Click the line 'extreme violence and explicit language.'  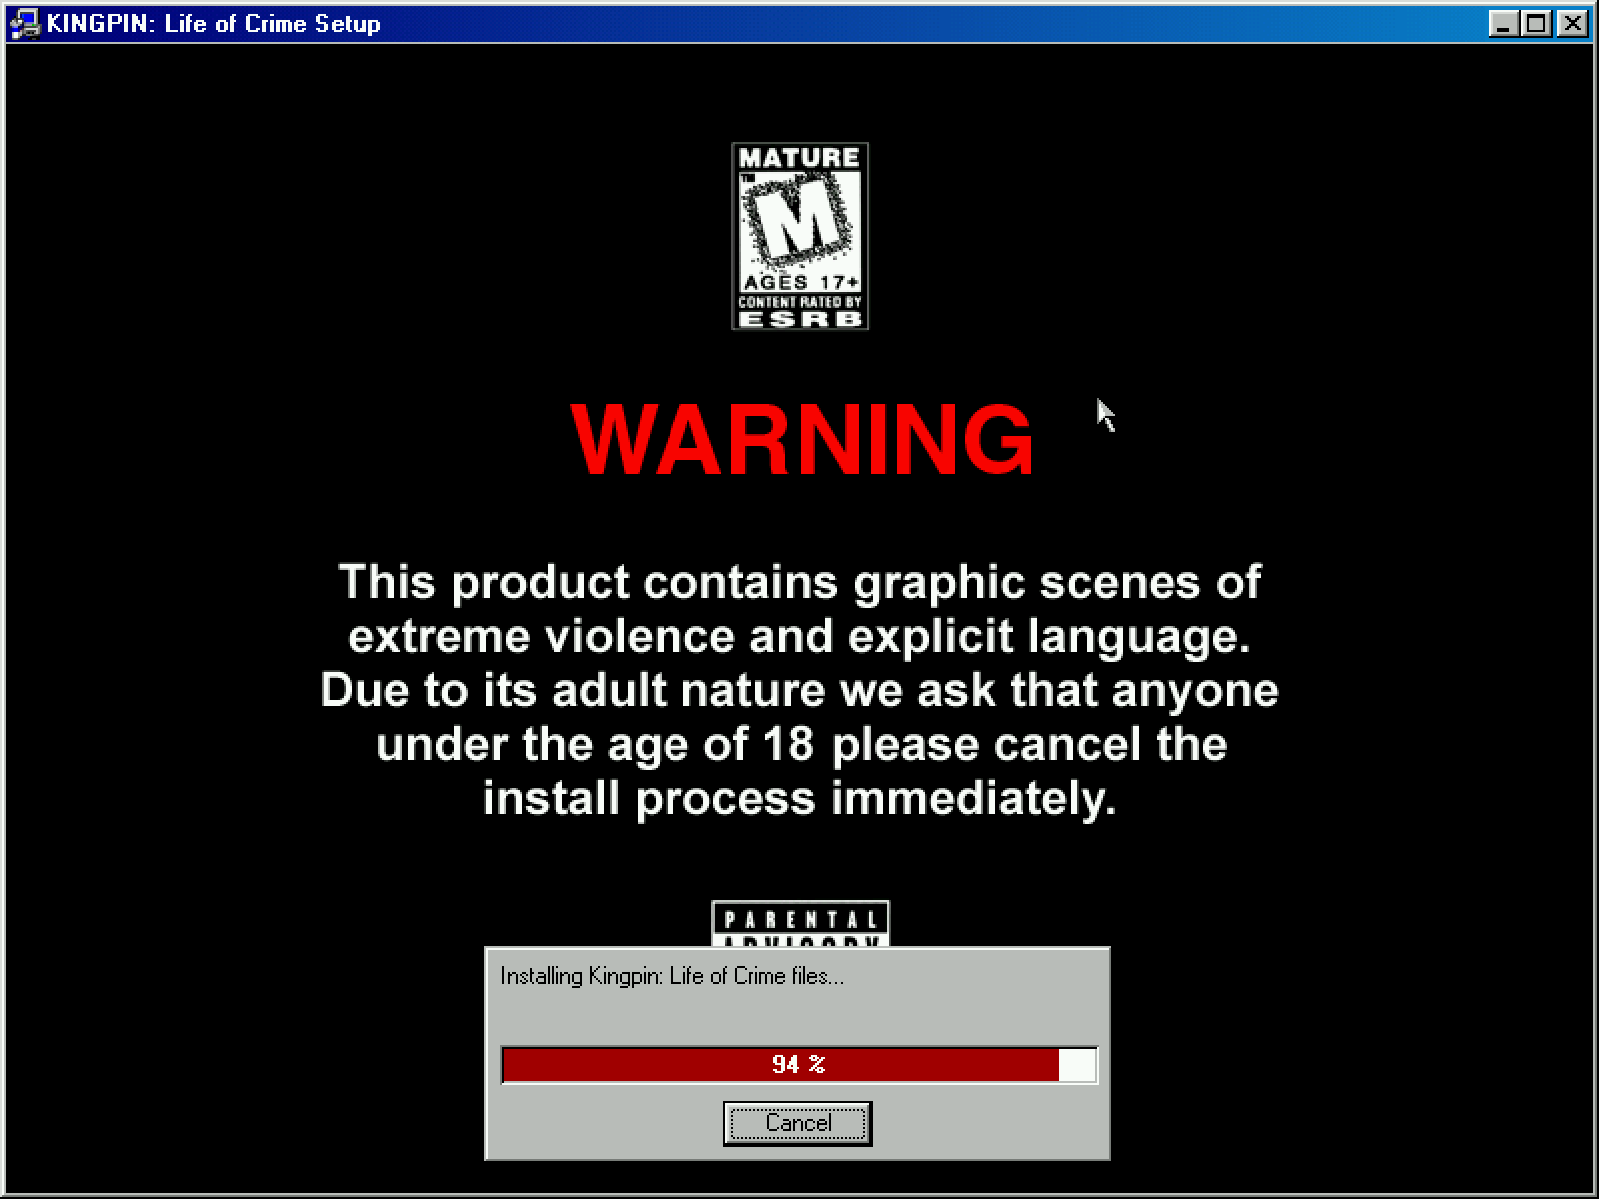pos(799,637)
